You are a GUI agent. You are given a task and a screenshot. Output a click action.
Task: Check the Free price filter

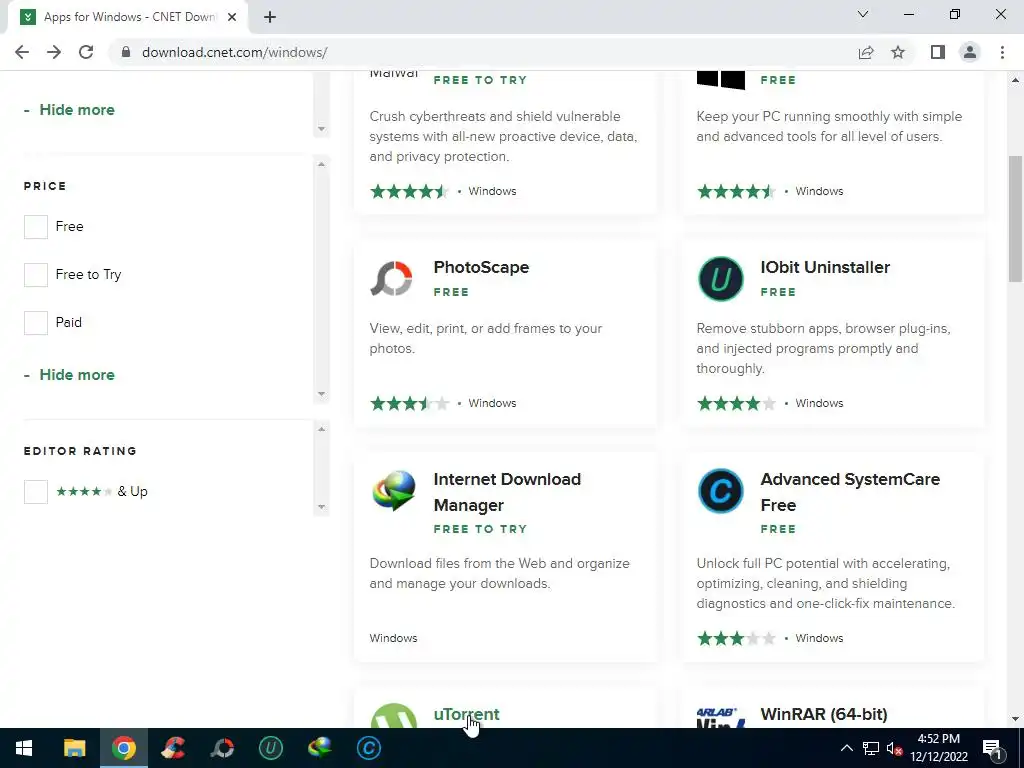(36, 227)
